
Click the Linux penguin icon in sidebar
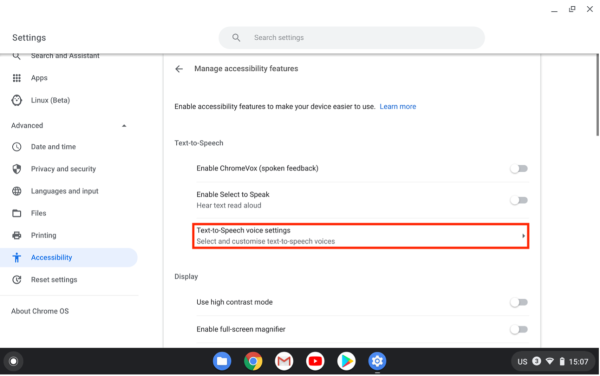[16, 100]
